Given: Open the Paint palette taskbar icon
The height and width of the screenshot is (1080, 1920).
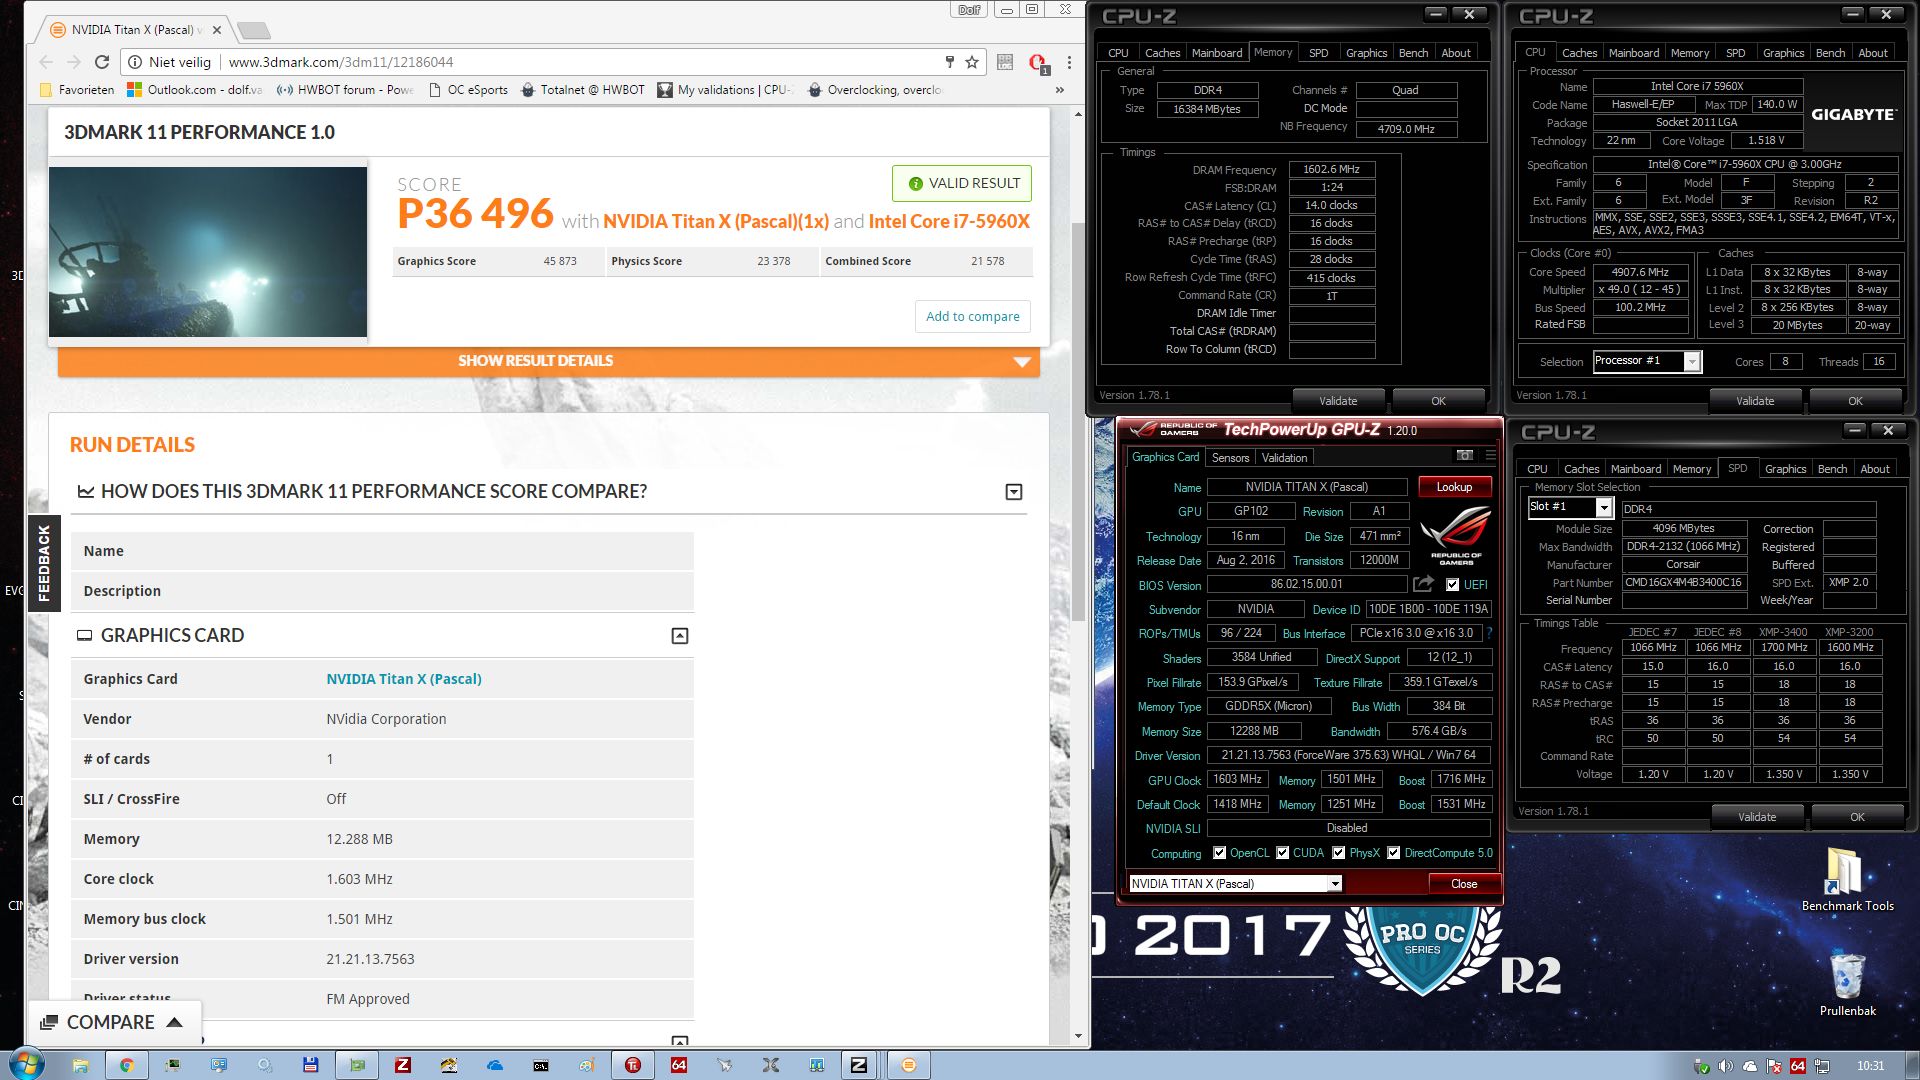Looking at the screenshot, I should 587,1065.
